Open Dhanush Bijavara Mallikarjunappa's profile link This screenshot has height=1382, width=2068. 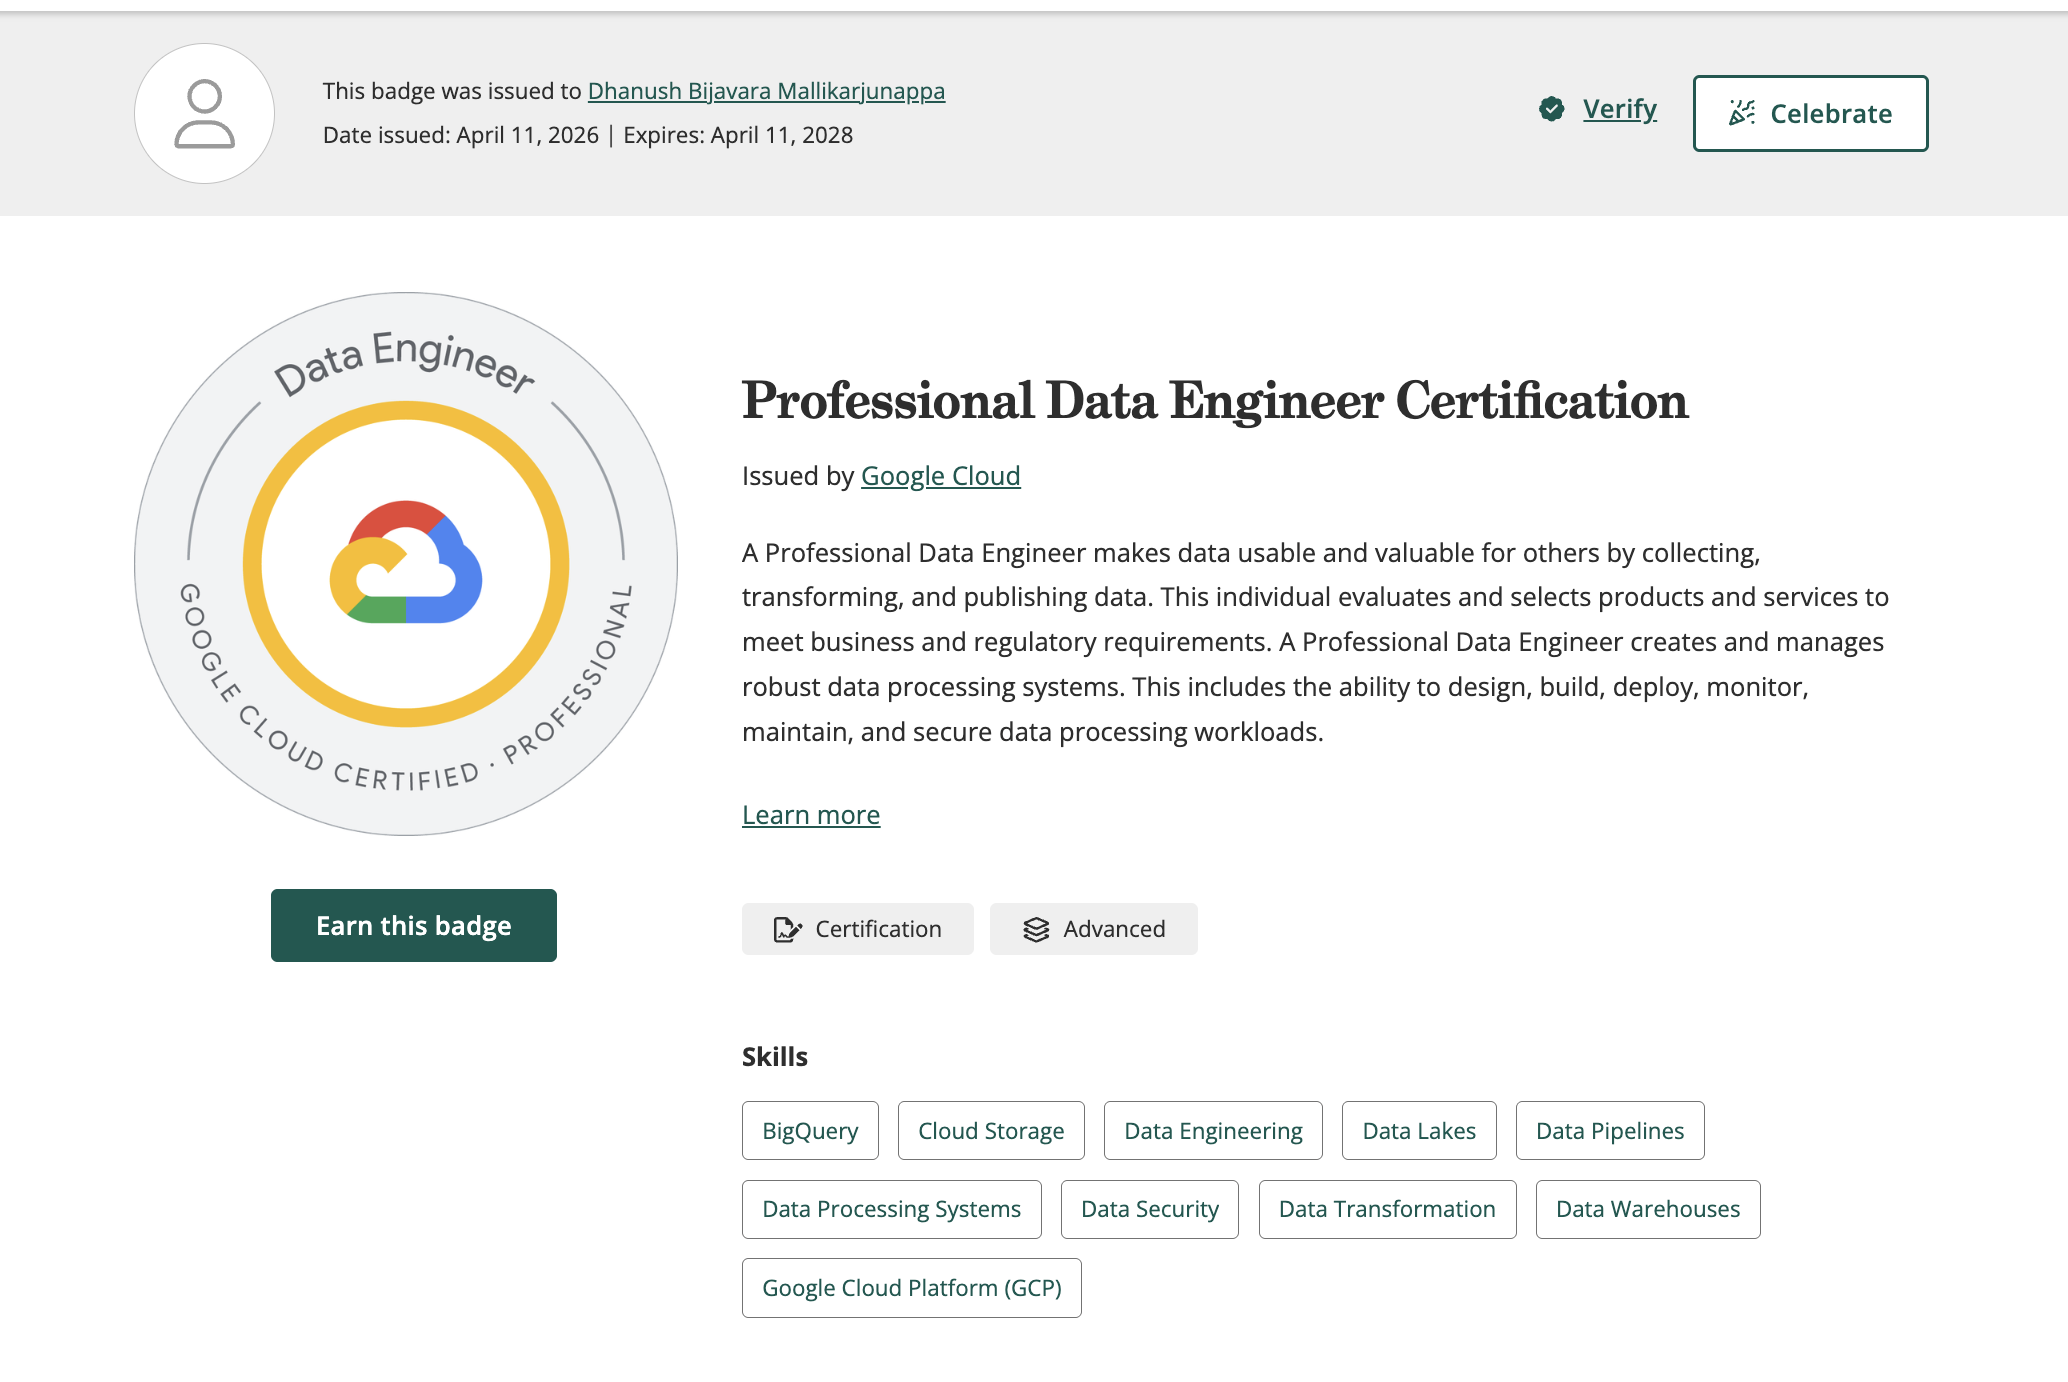(766, 91)
